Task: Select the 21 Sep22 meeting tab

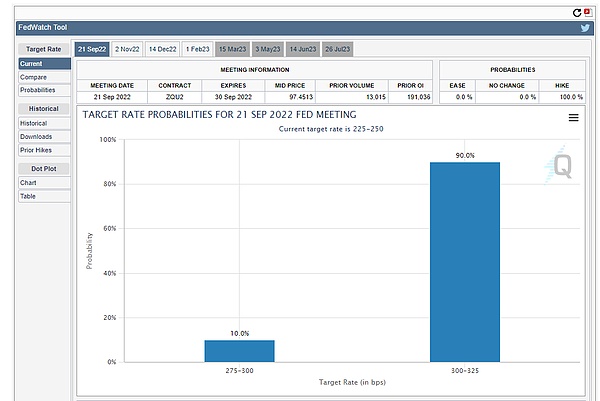Action: tap(92, 49)
